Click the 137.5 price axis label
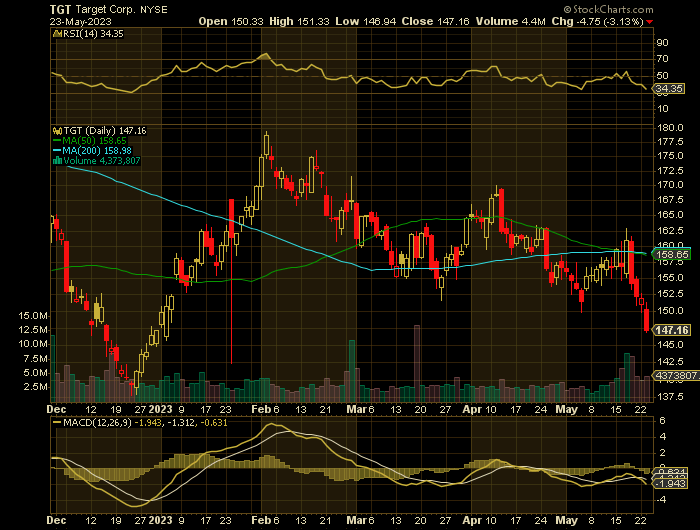 (x=671, y=396)
